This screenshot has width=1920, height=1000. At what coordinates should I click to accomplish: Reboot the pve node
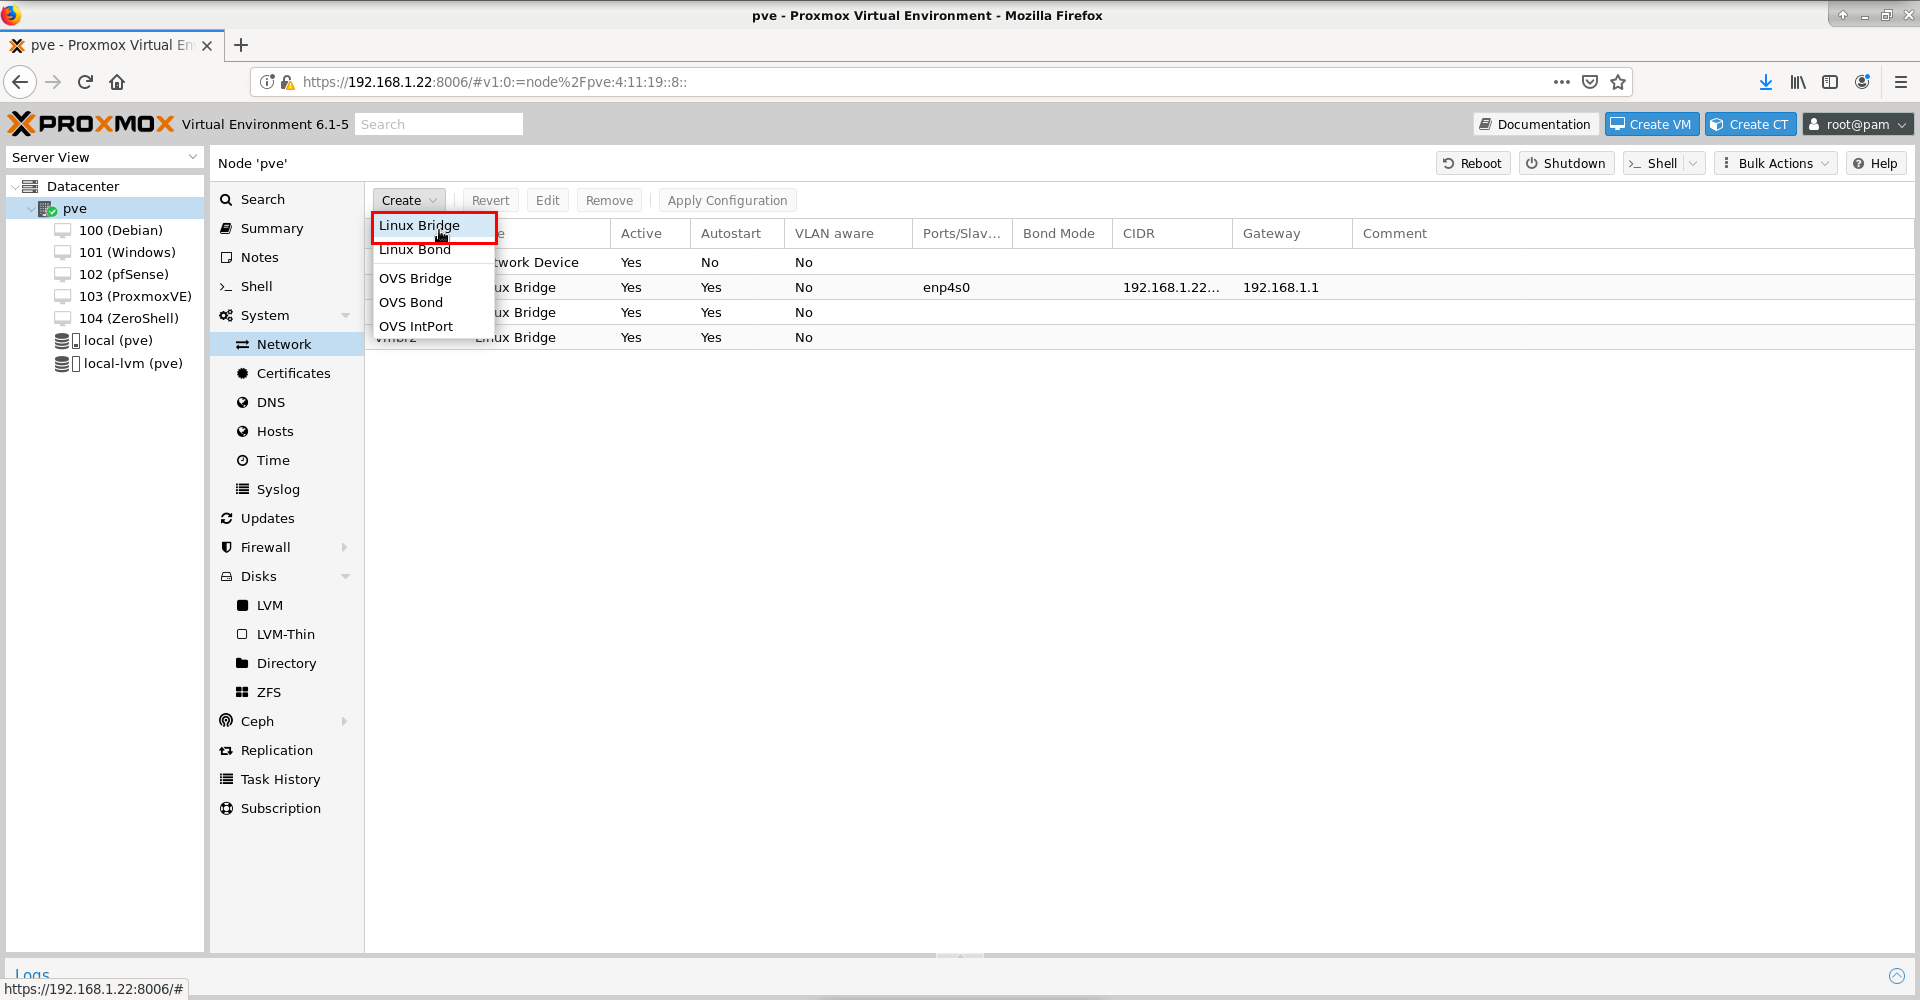(x=1473, y=164)
